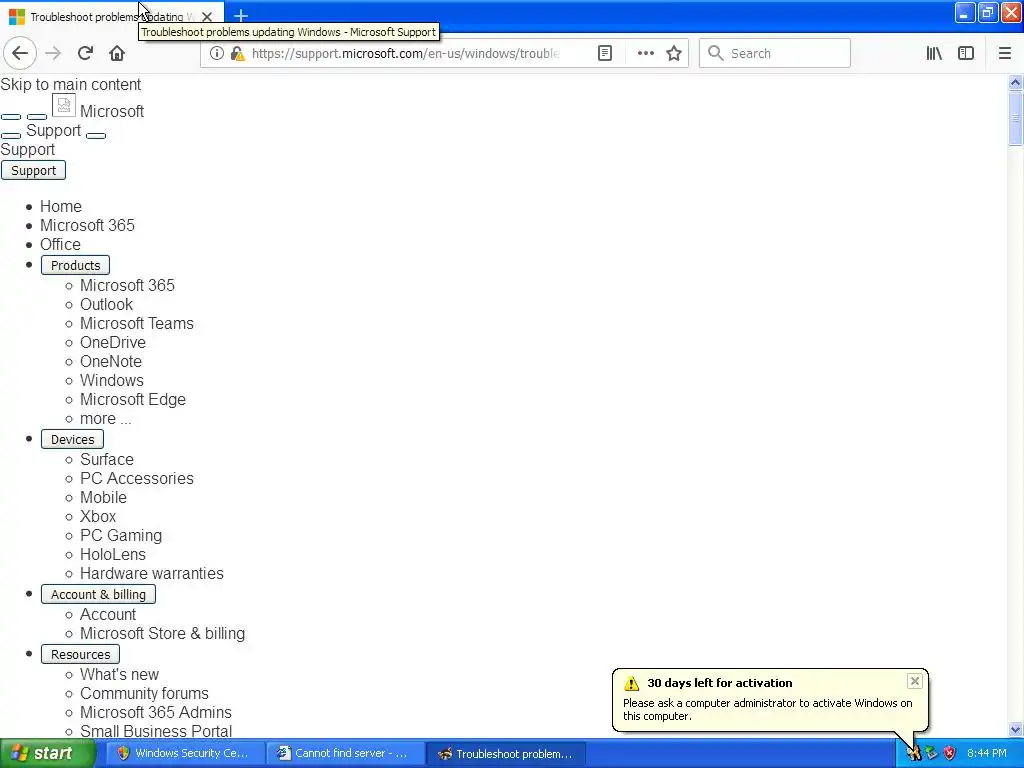
Task: Open Xbox under Devices
Action: (98, 516)
